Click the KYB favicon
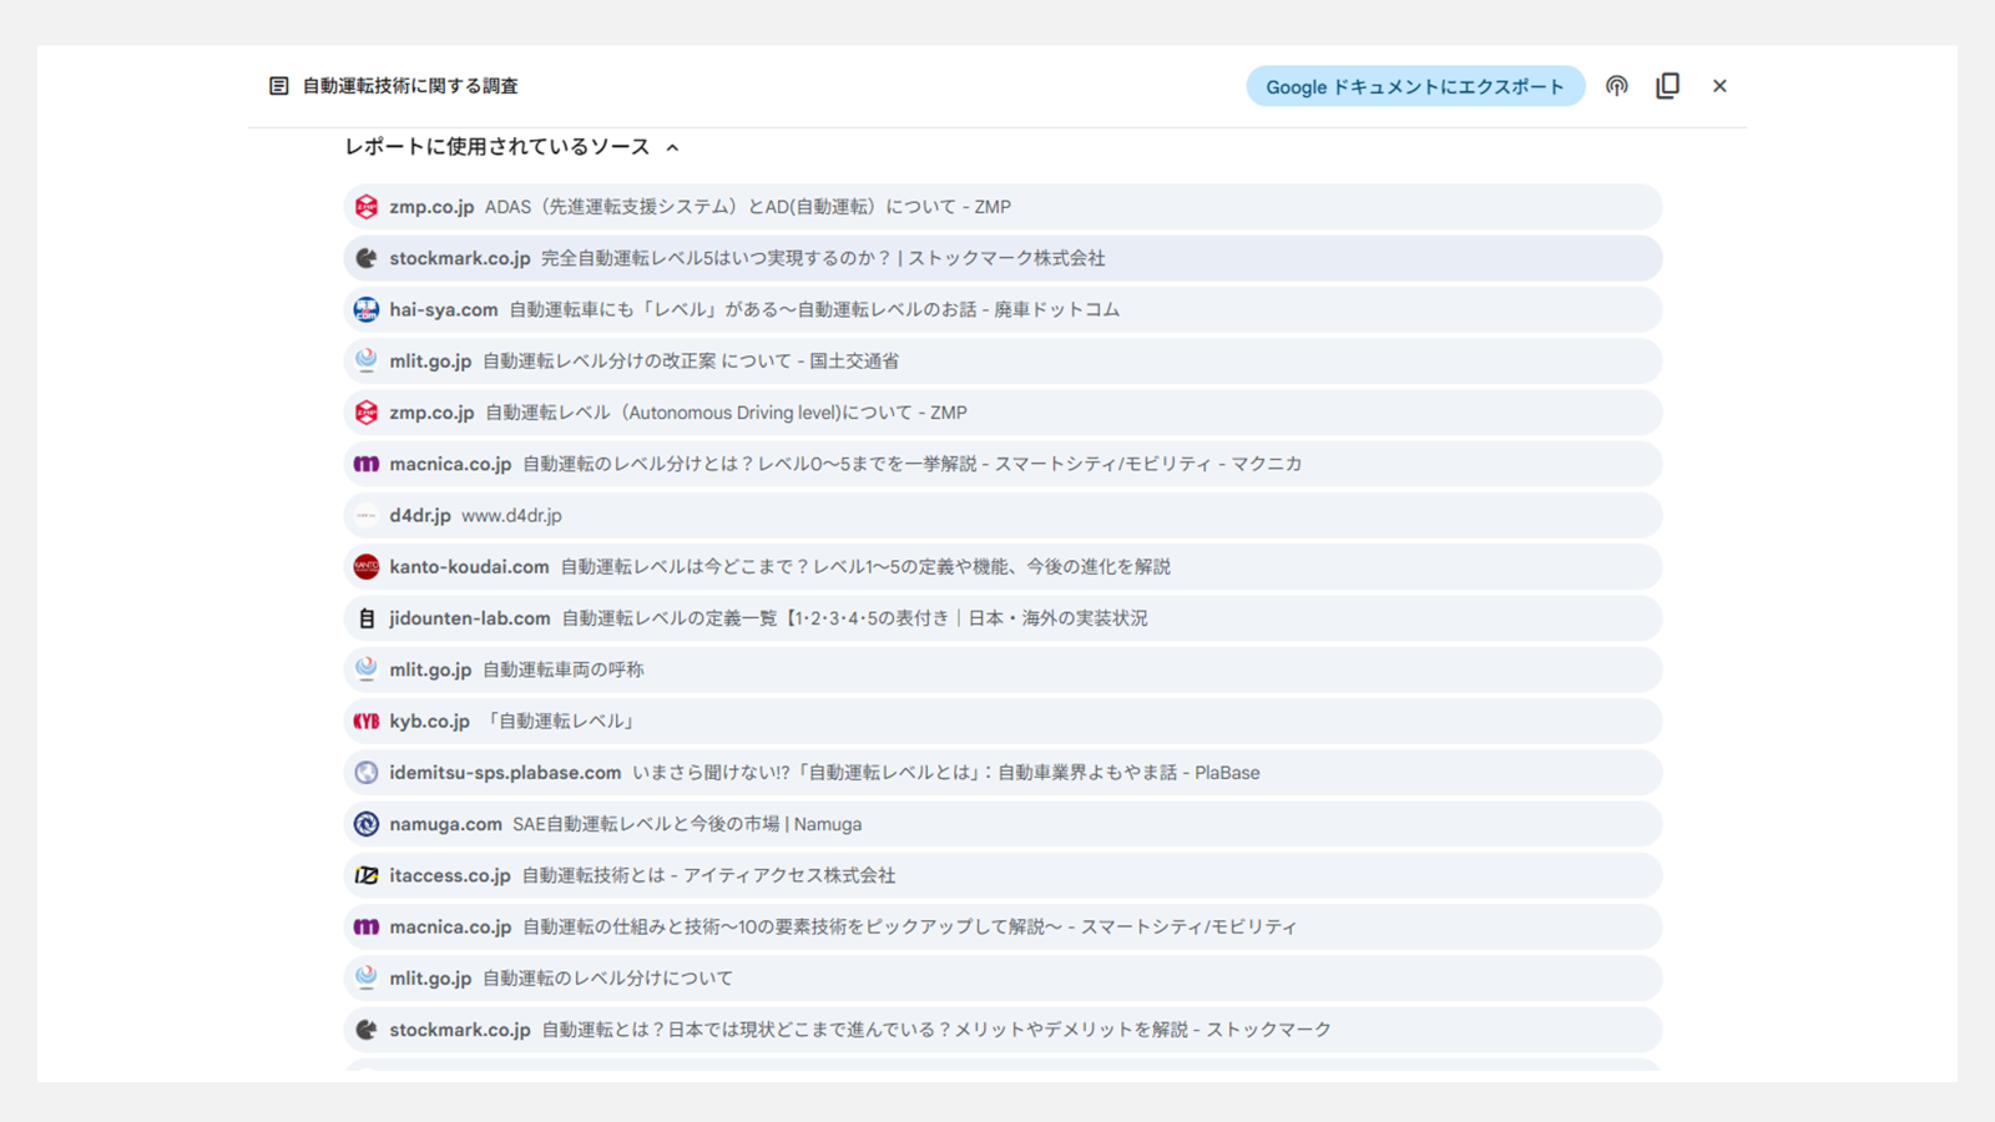 click(366, 721)
